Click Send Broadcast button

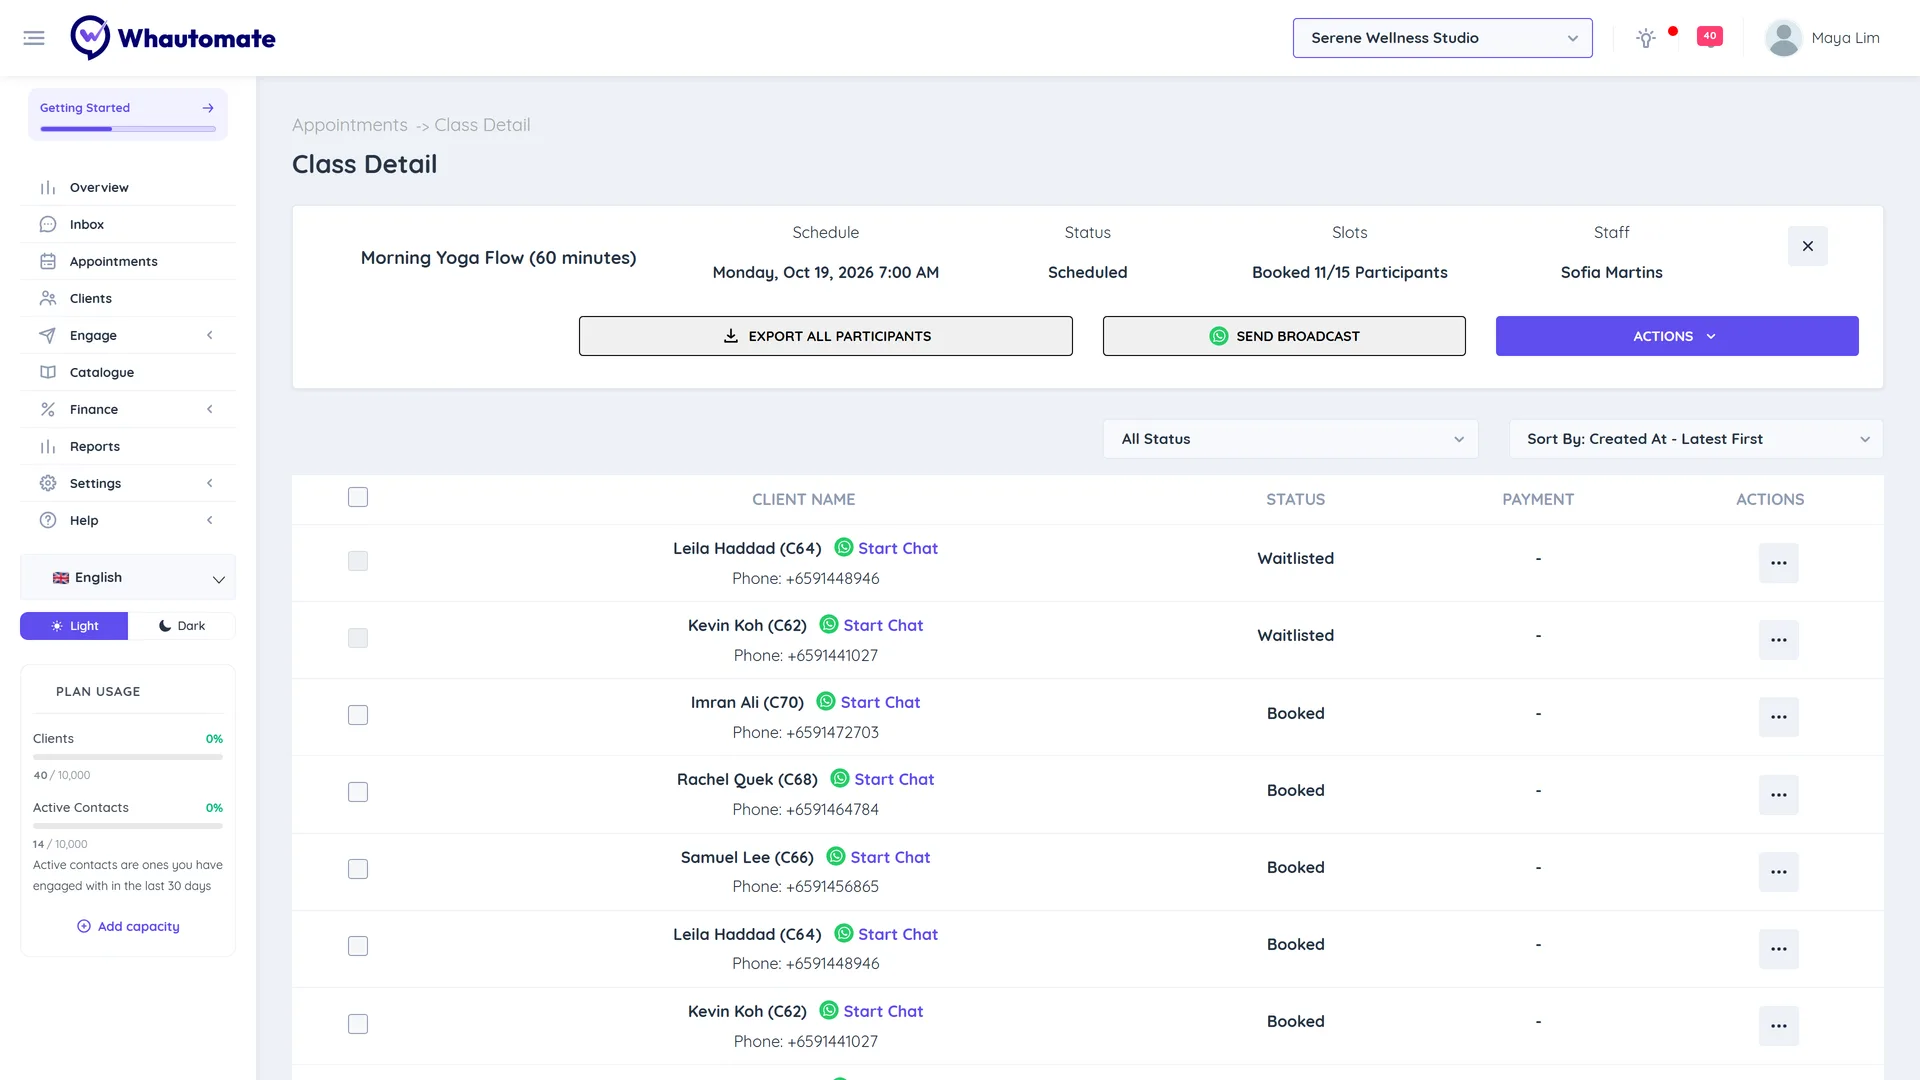(1284, 336)
